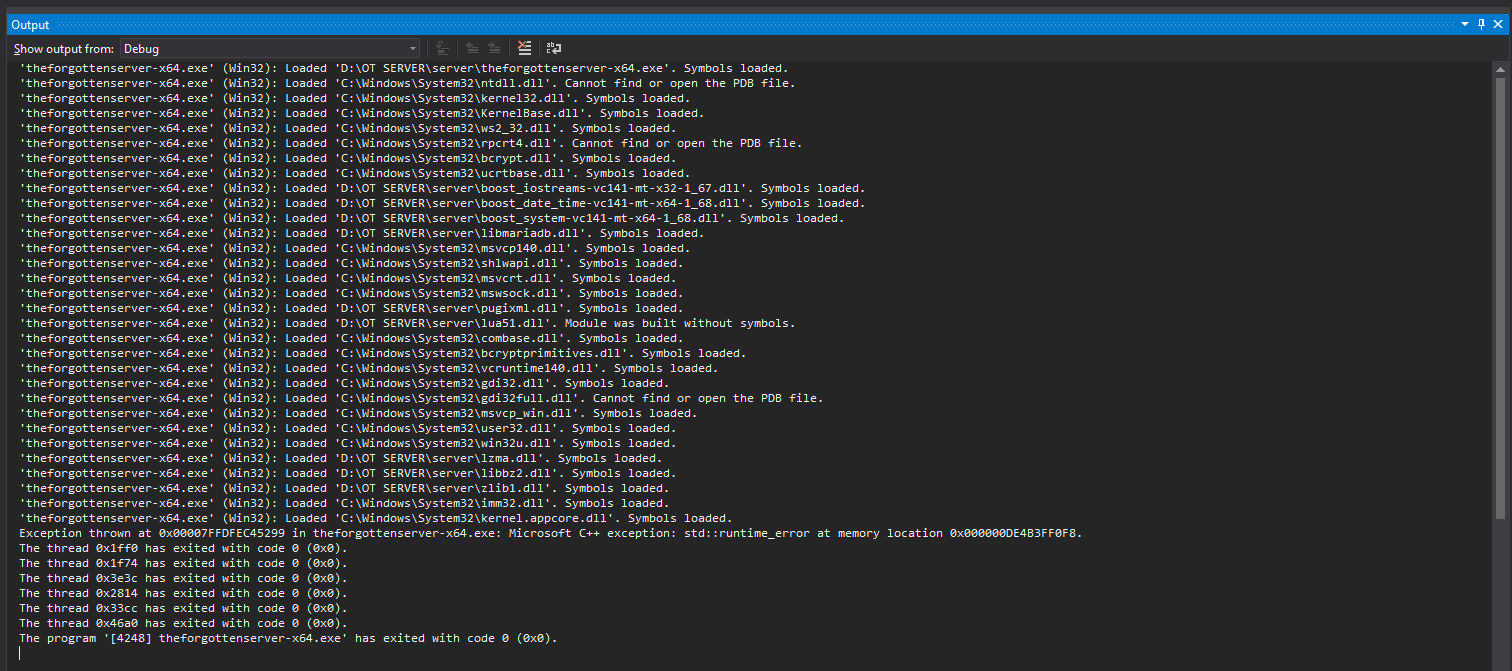Click the thread 0x1ff0 has exited line

click(183, 548)
